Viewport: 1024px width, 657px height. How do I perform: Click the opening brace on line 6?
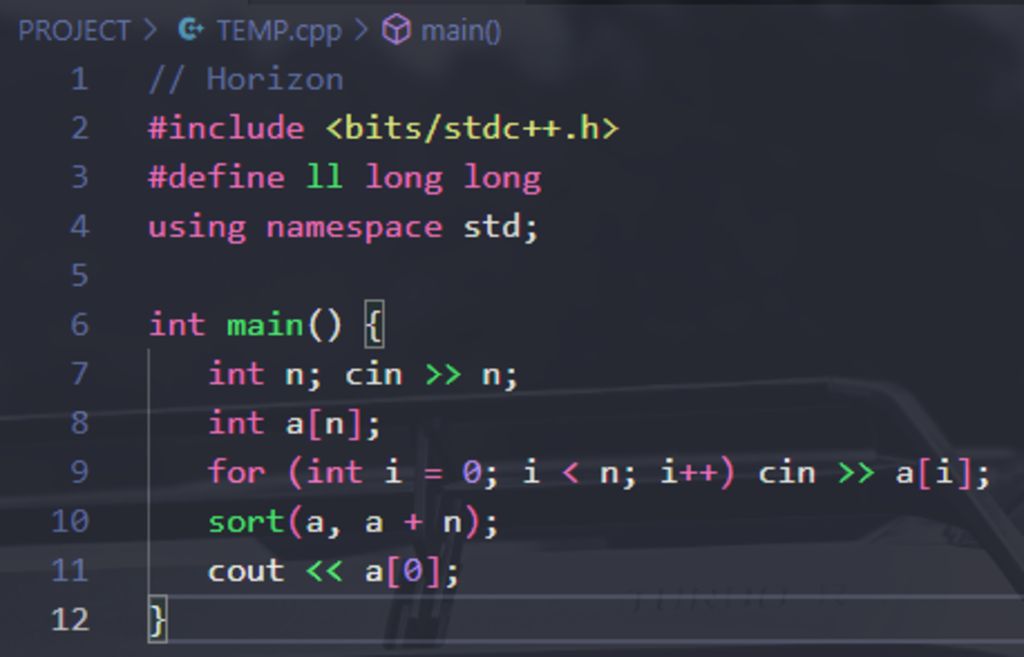point(374,325)
